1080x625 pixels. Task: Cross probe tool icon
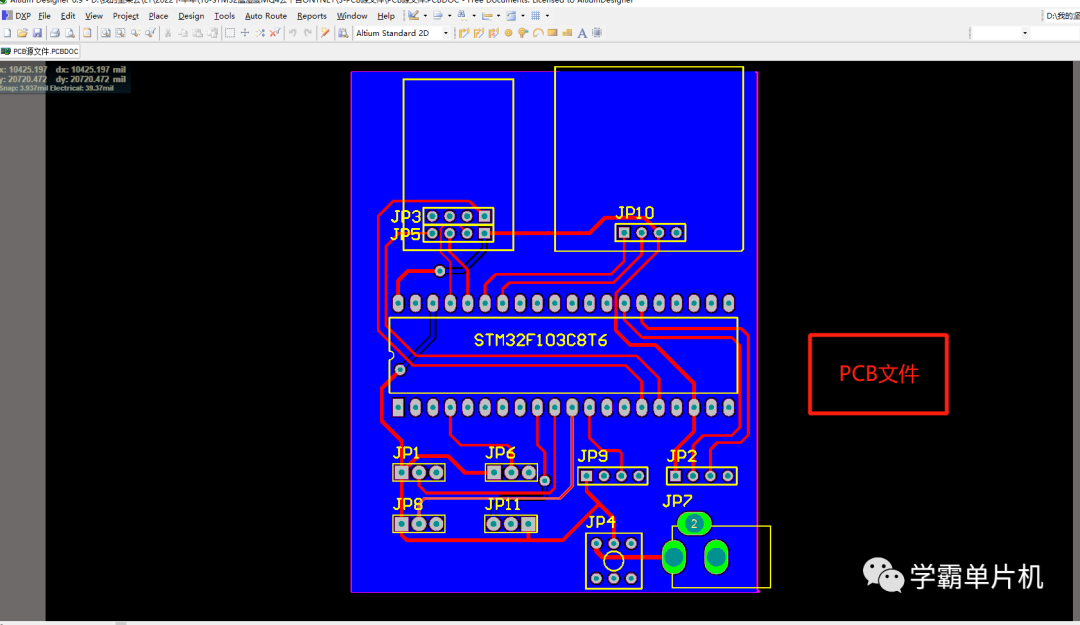(x=325, y=32)
